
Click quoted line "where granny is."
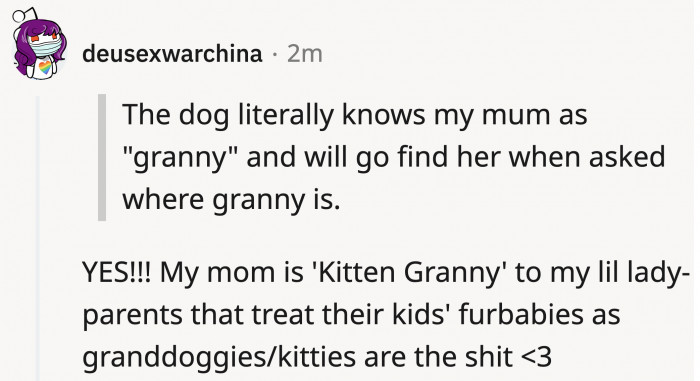point(231,200)
